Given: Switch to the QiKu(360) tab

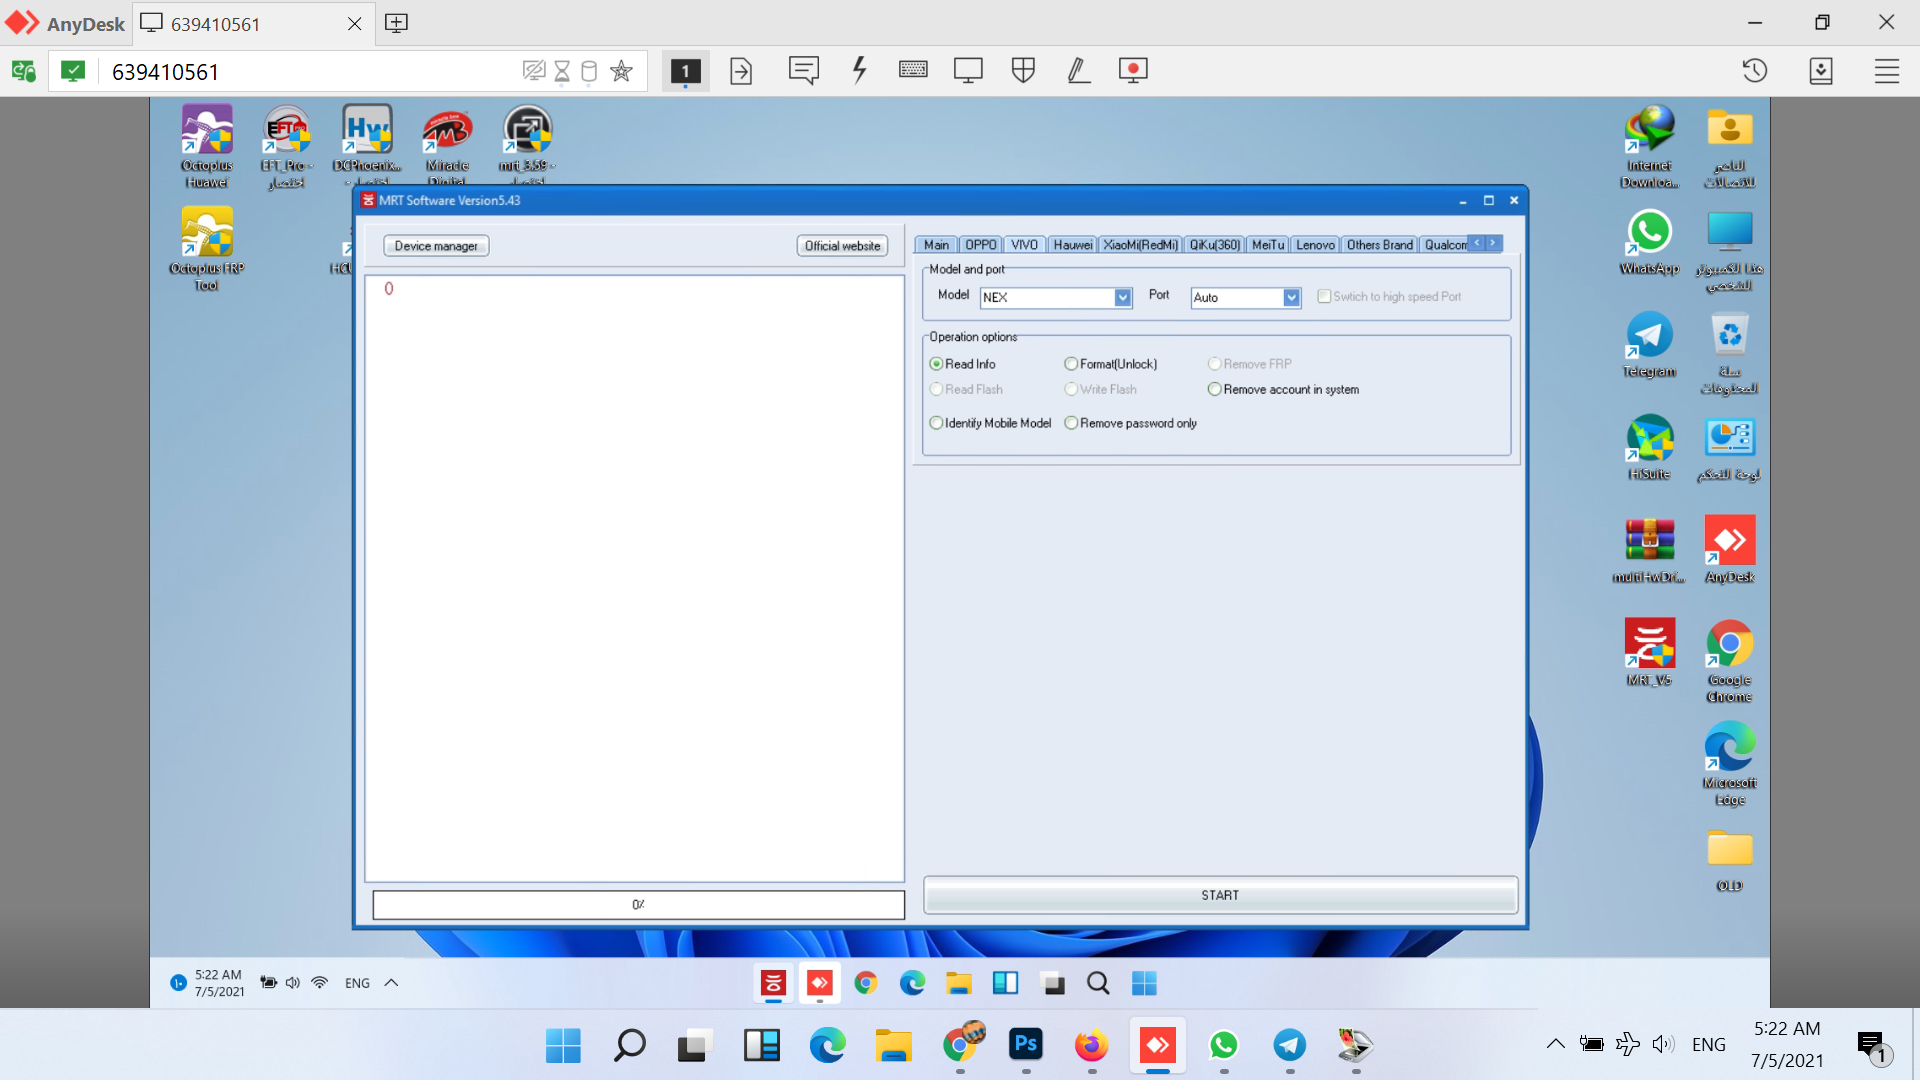Looking at the screenshot, I should pos(1215,245).
